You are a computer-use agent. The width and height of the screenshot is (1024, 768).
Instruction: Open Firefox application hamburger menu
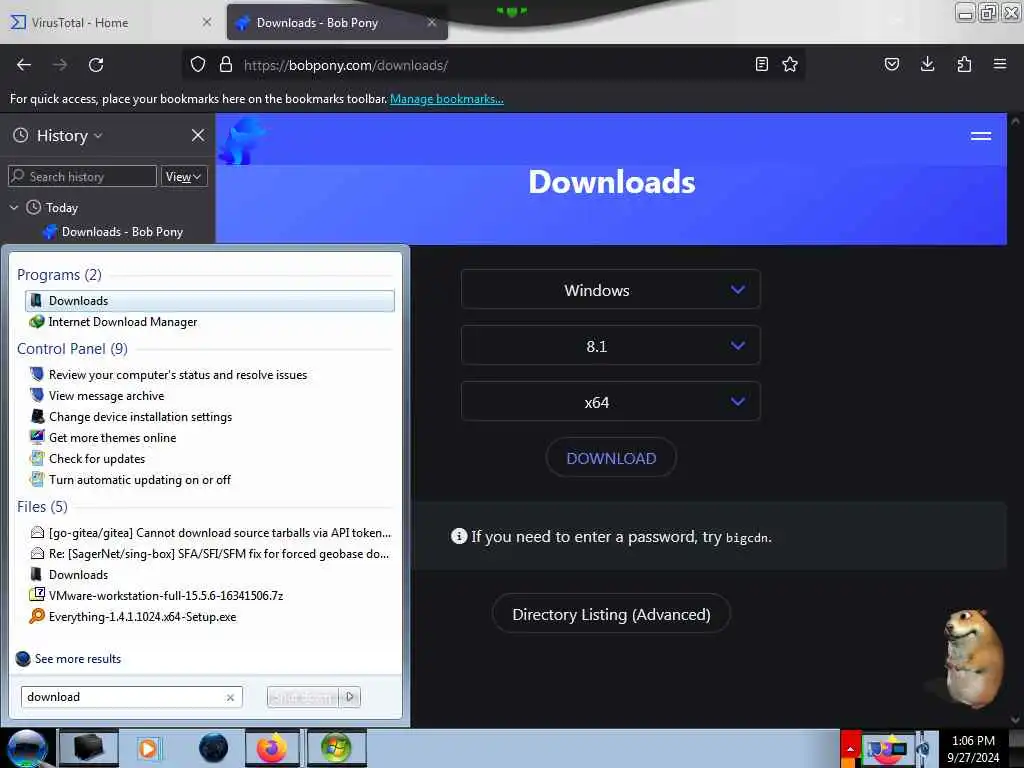coord(1000,64)
